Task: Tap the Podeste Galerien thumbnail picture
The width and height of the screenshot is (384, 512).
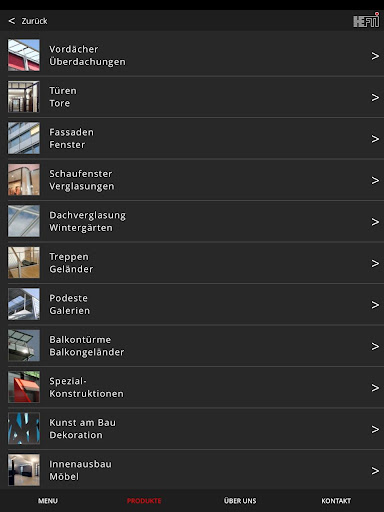Action: point(24,304)
